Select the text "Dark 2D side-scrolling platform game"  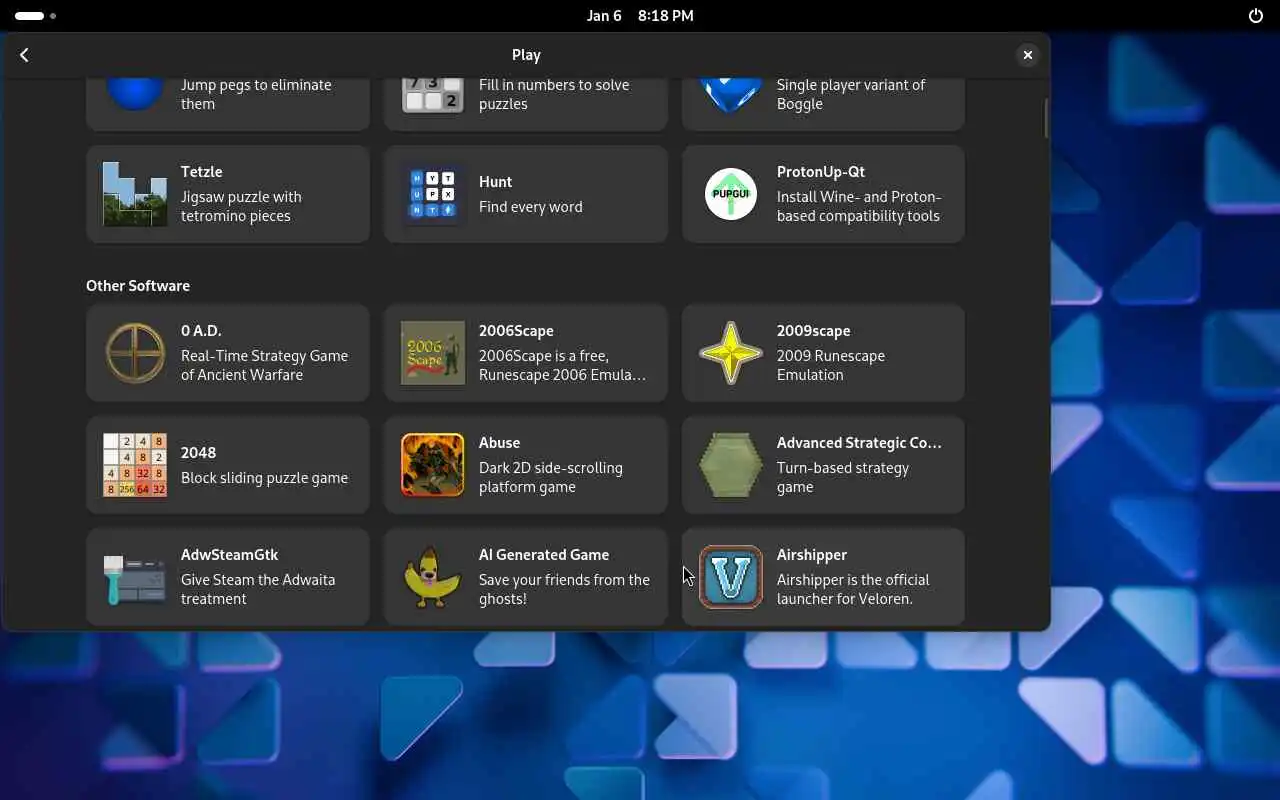point(551,477)
